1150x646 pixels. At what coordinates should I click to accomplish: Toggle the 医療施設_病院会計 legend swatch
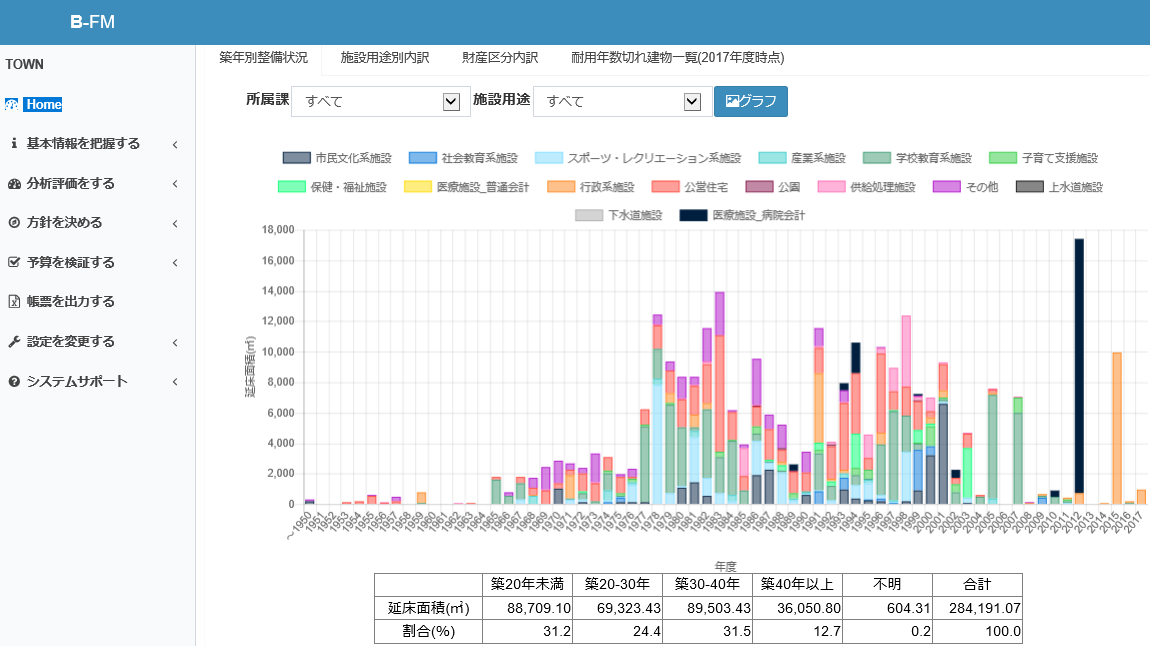[694, 215]
